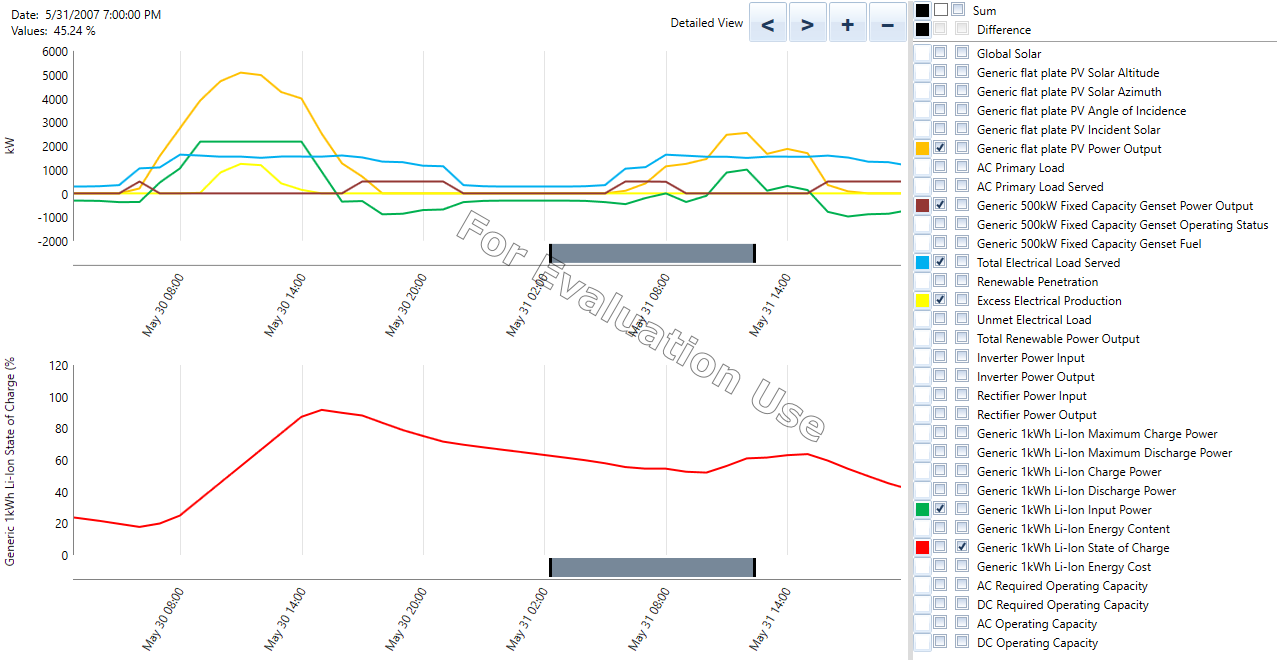This screenshot has width=1277, height=660.
Task: Enable the AC Primary Load series
Action: [940, 167]
